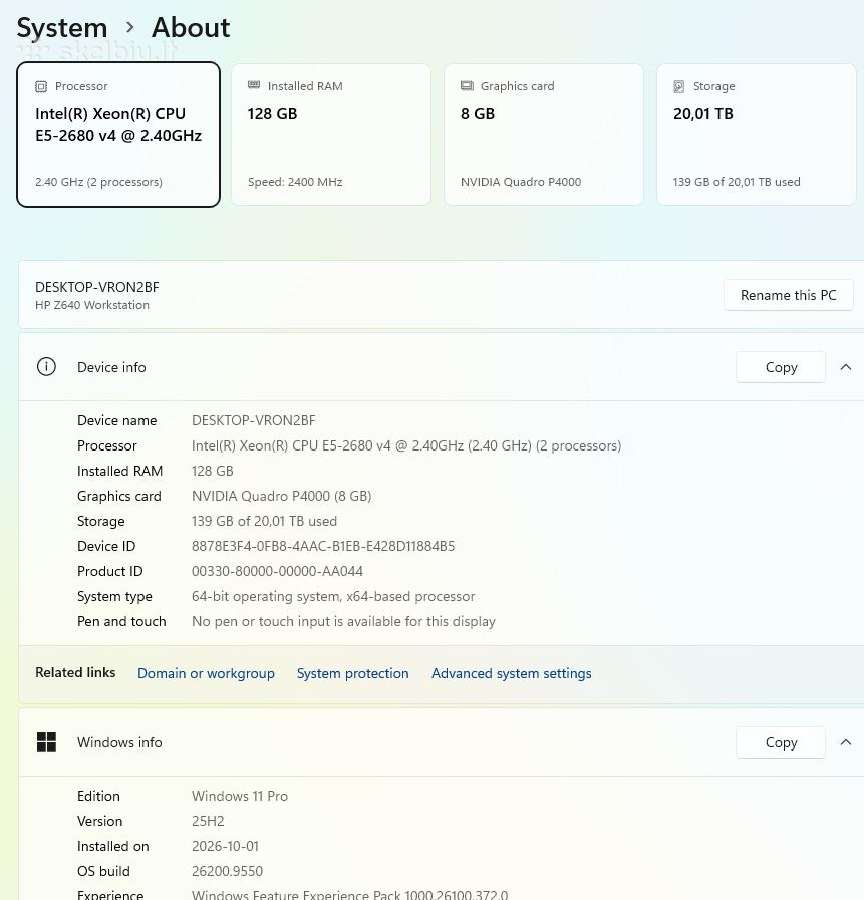Collapse the Windows info section
This screenshot has height=900, width=864.
coord(846,742)
